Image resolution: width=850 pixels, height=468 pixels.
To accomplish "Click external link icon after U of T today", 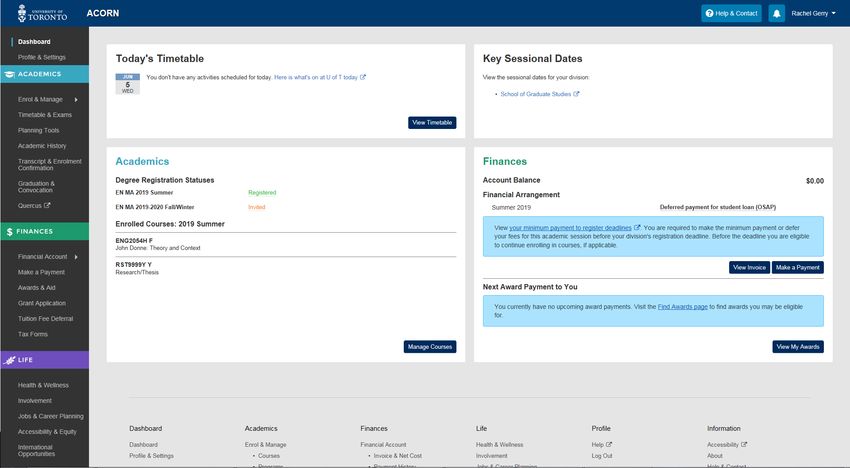I will click(363, 77).
